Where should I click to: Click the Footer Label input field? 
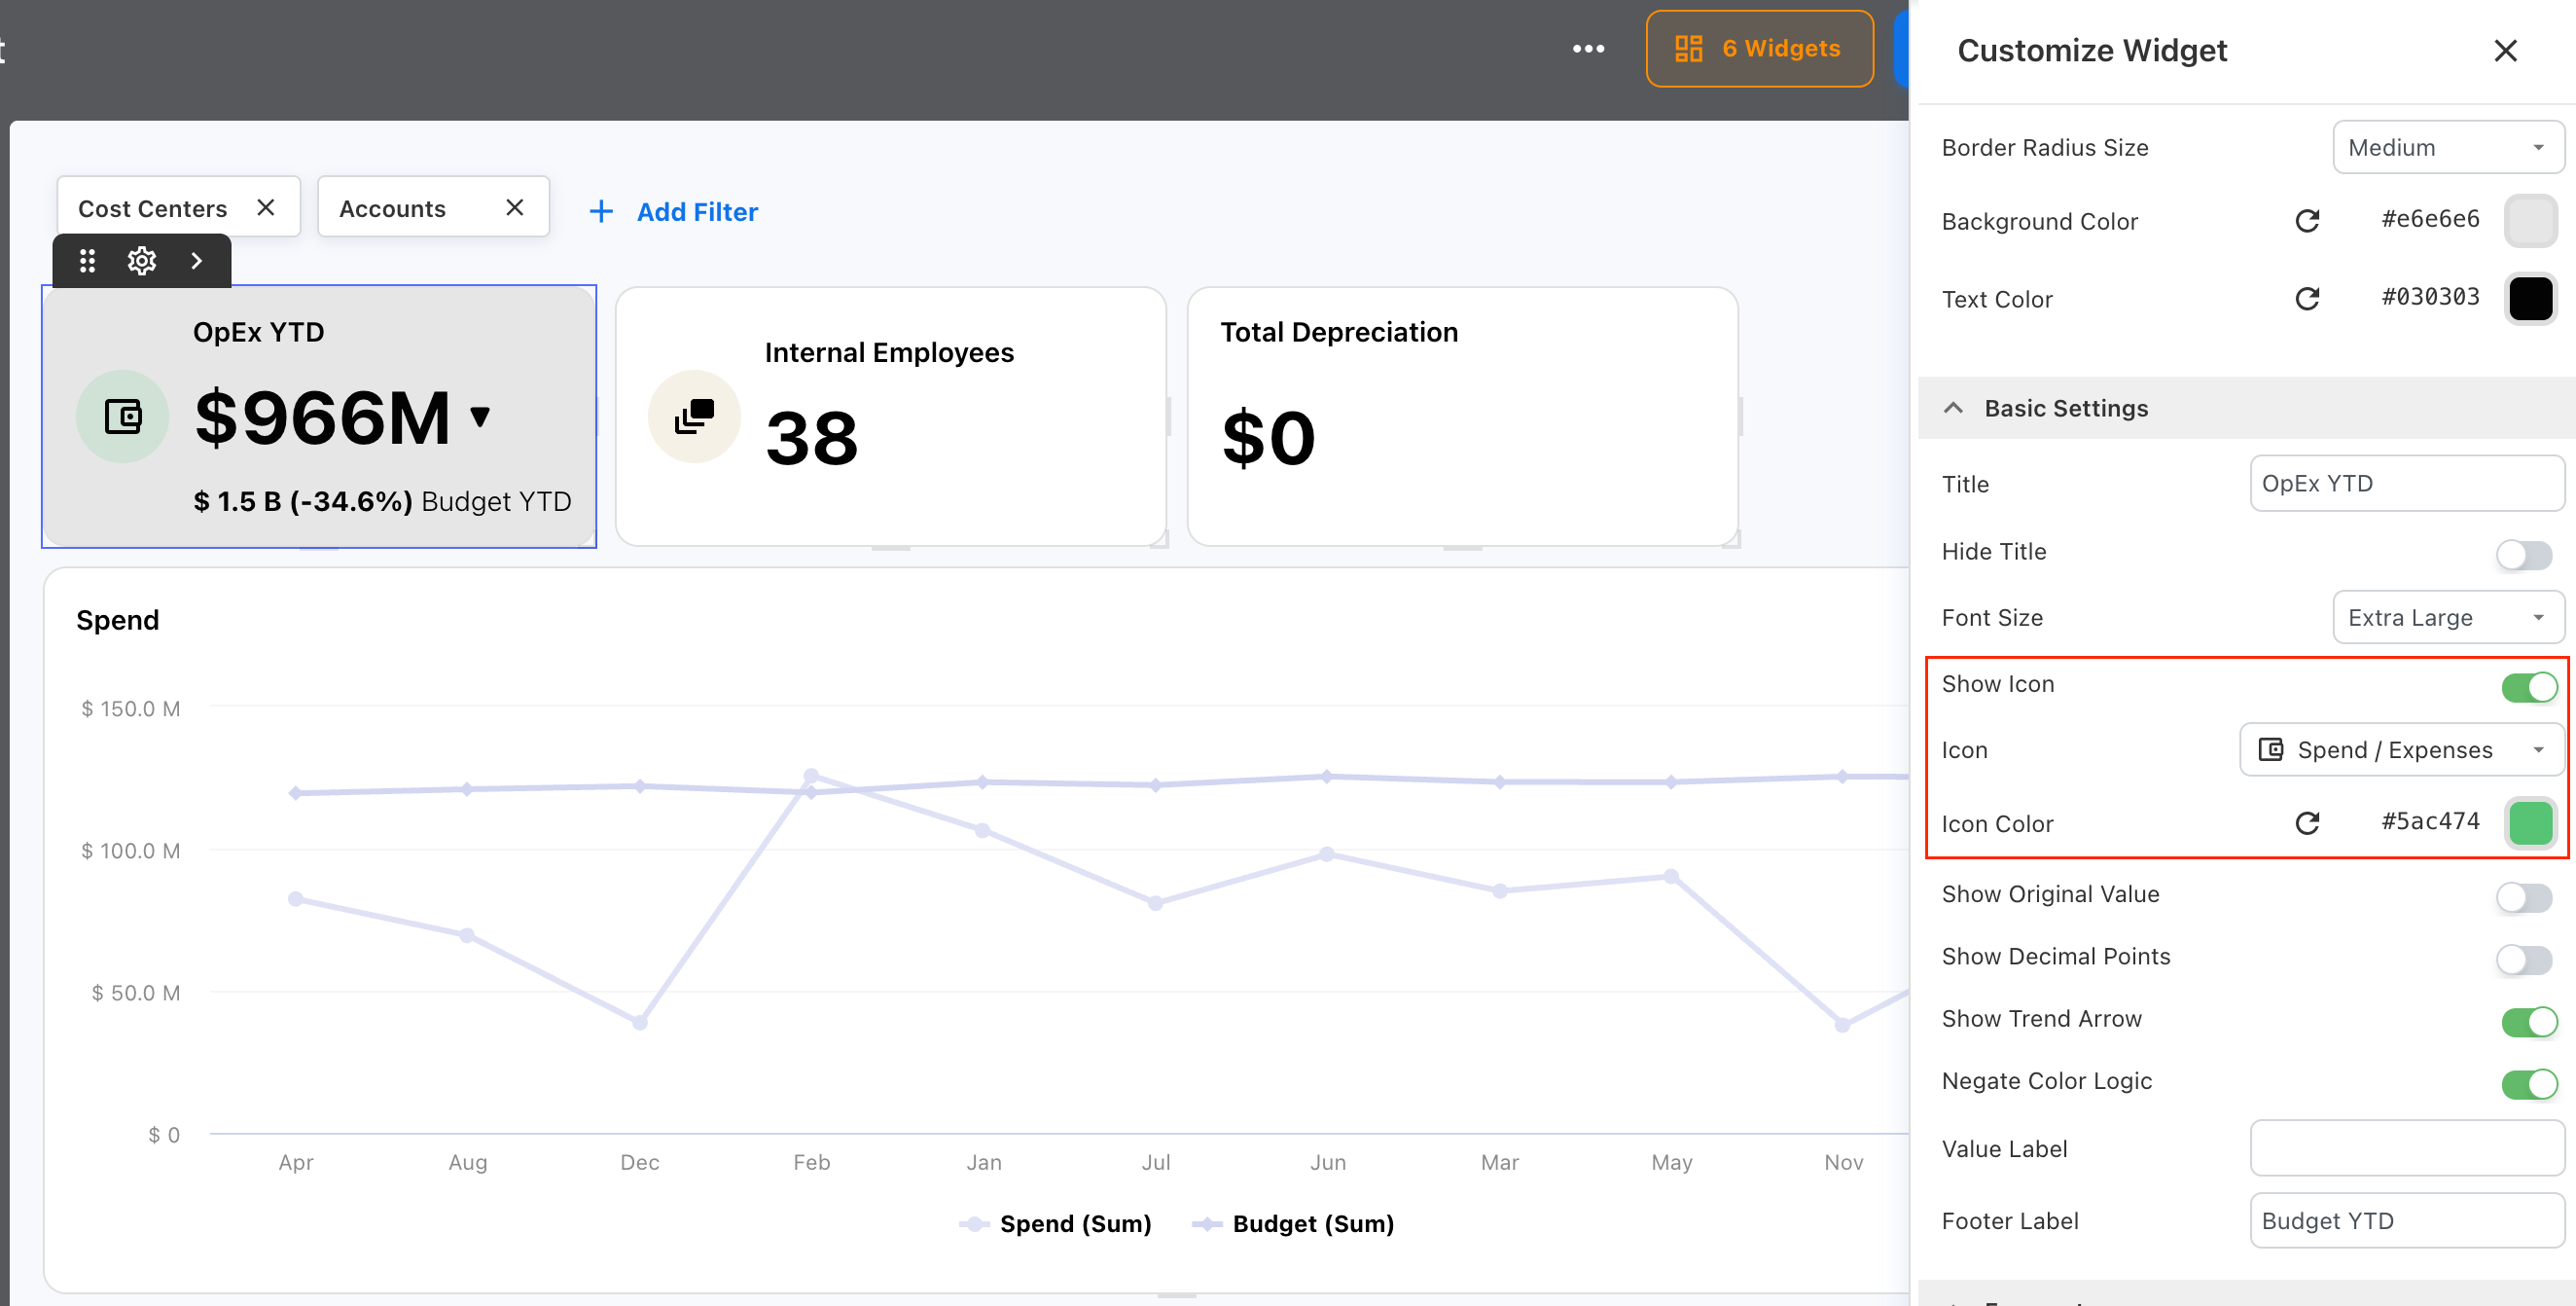(x=2406, y=1220)
